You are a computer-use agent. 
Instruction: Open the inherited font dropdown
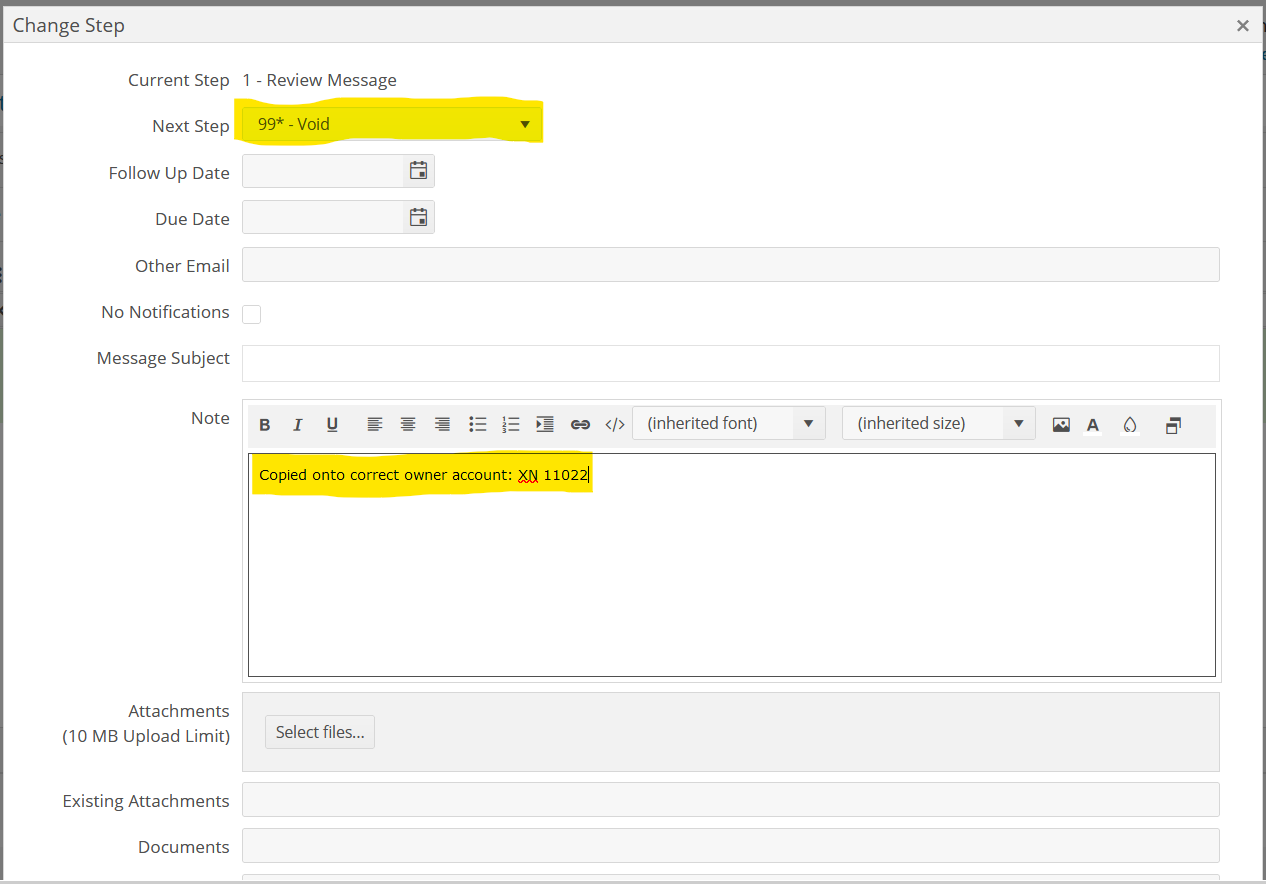pos(729,423)
